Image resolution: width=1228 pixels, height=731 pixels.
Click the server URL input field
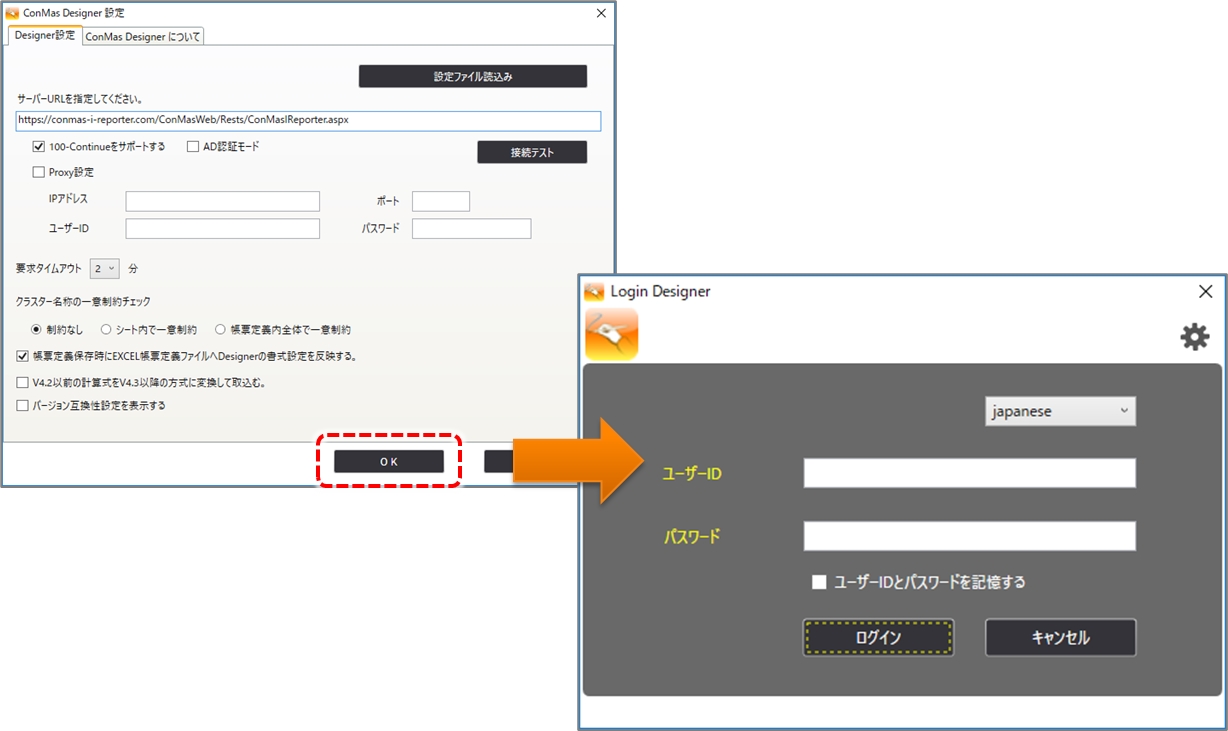click(x=309, y=120)
